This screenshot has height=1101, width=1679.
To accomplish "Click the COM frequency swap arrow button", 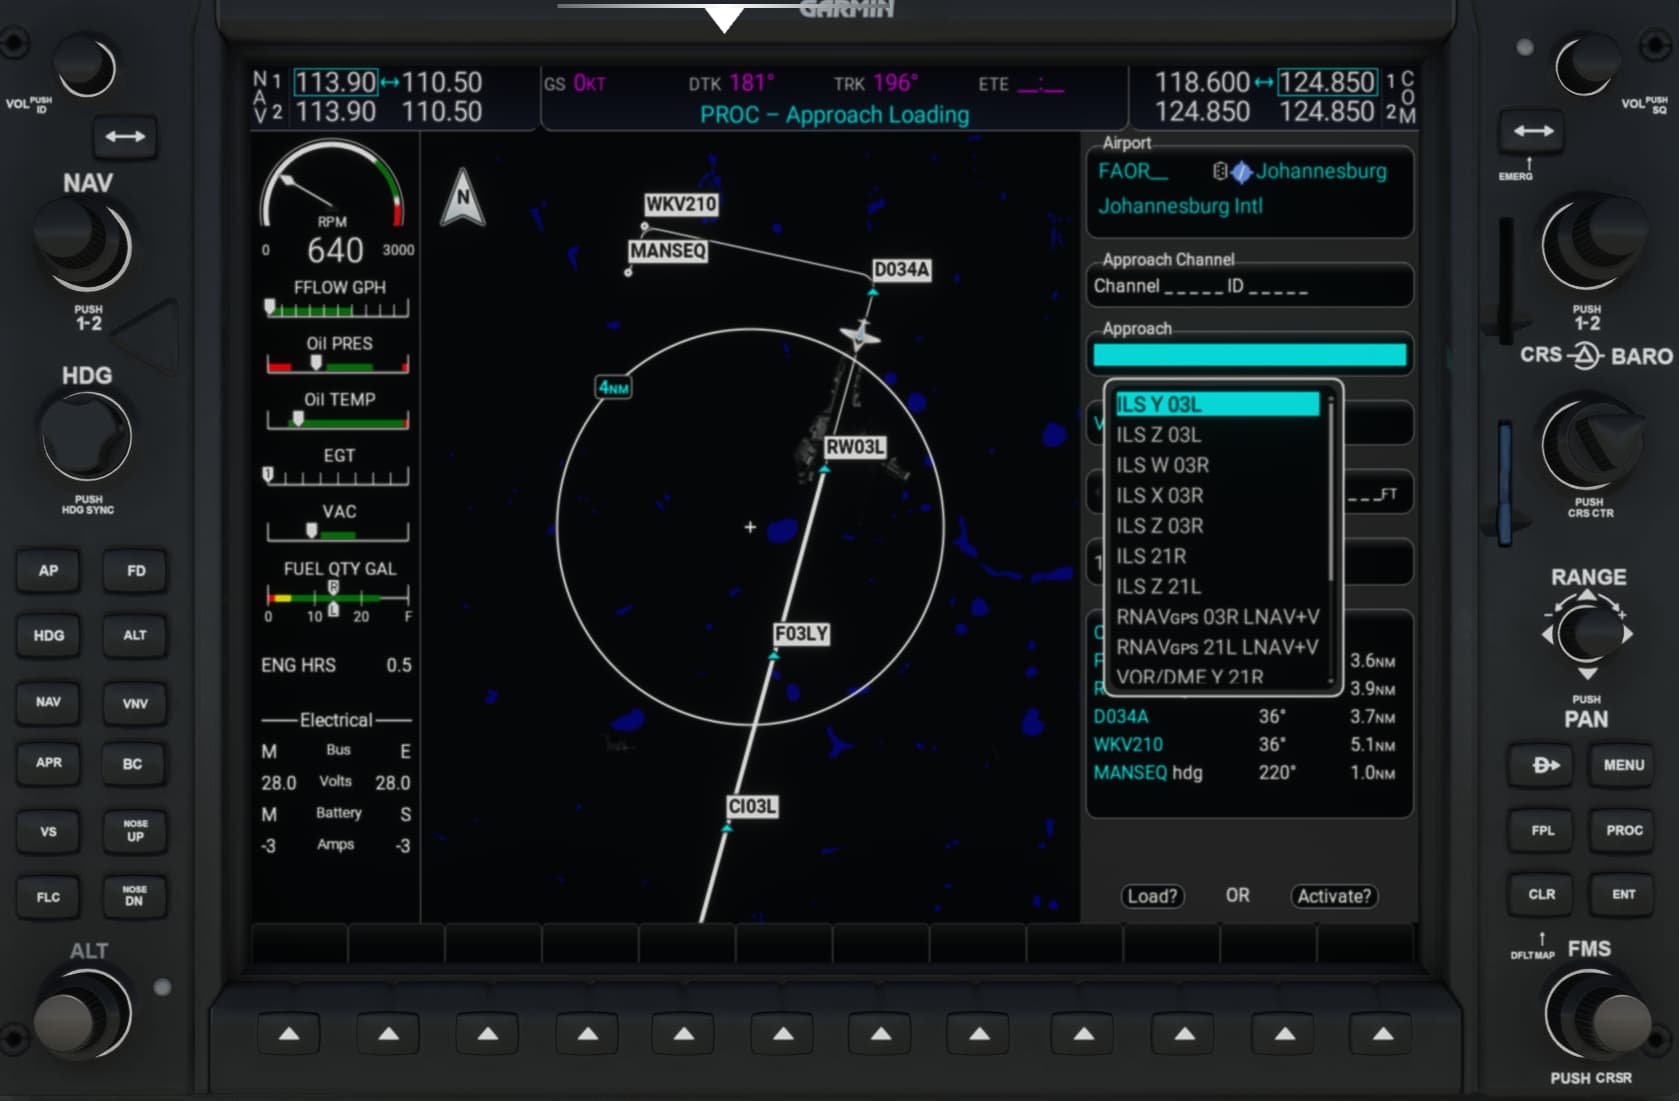I will 1533,131.
